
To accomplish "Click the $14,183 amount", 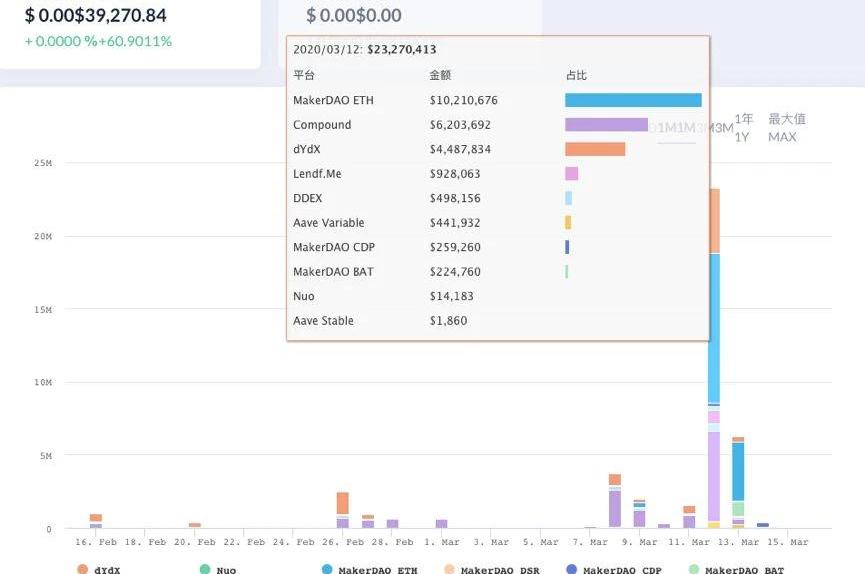I will [451, 296].
